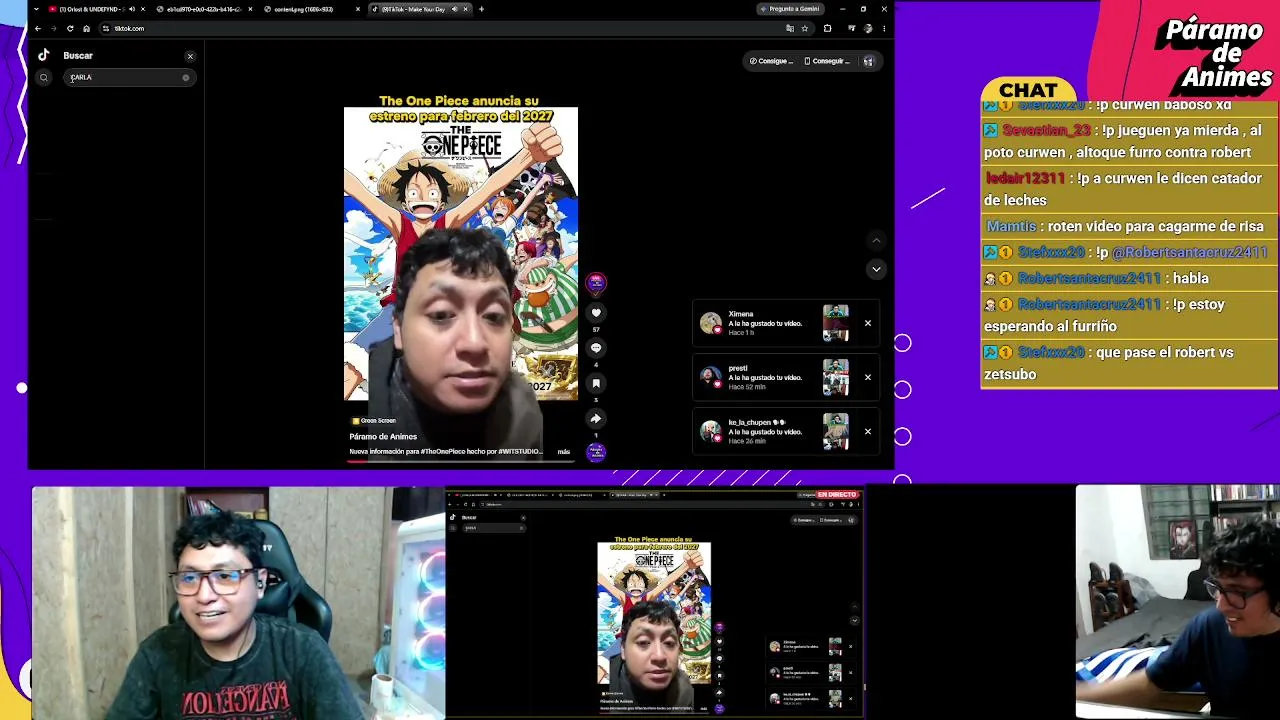Open the #TheOnePiece hashtag
This screenshot has height=720, width=1280.
pos(444,452)
